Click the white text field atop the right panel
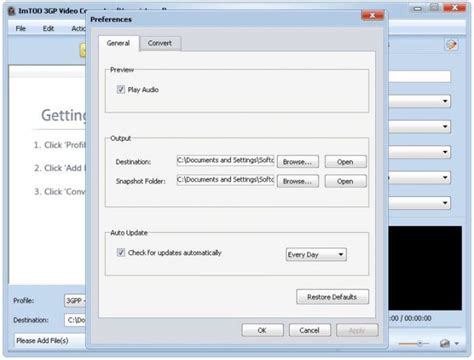The image size is (474, 360). tap(419, 77)
